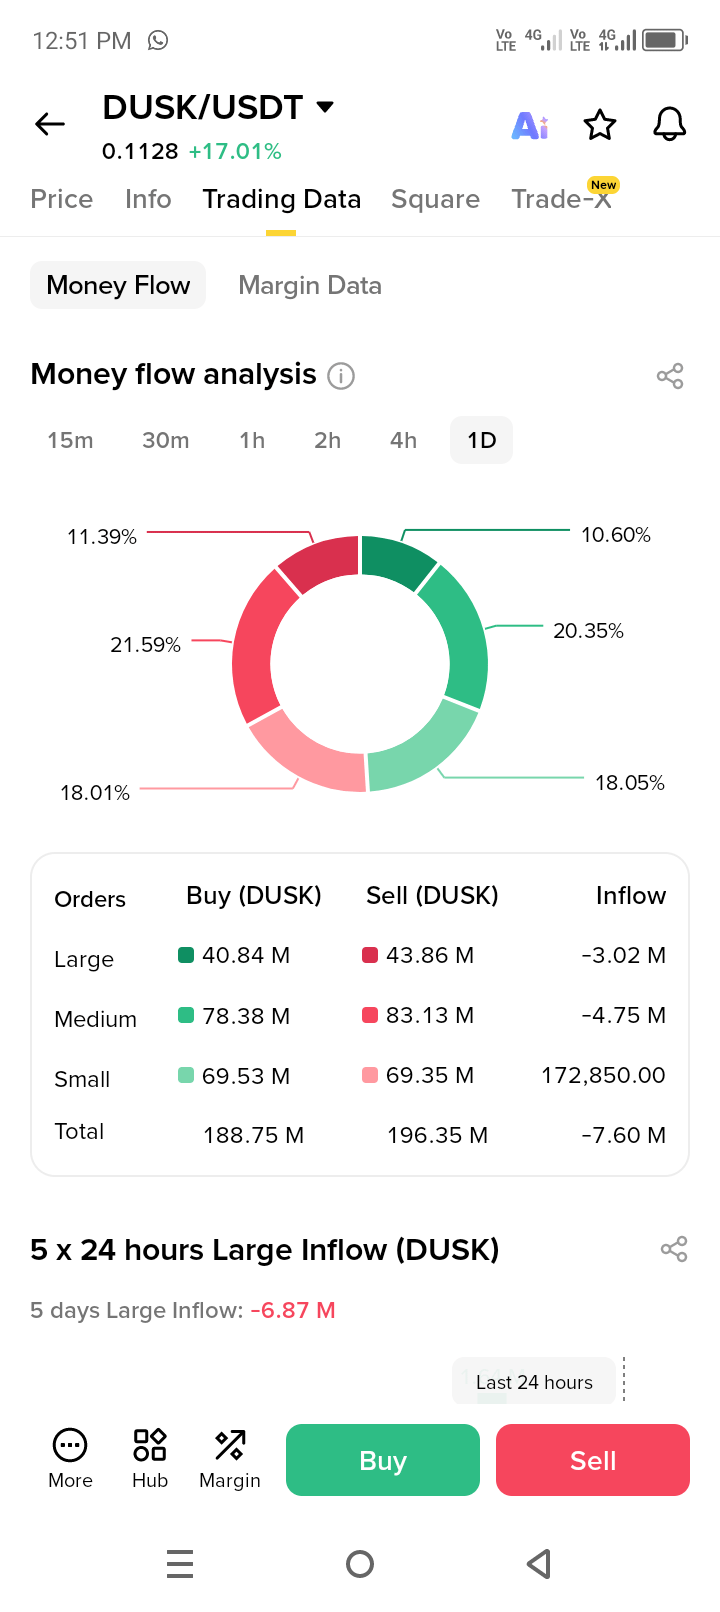Add DUSK/USDT to favorites star

[x=600, y=125]
